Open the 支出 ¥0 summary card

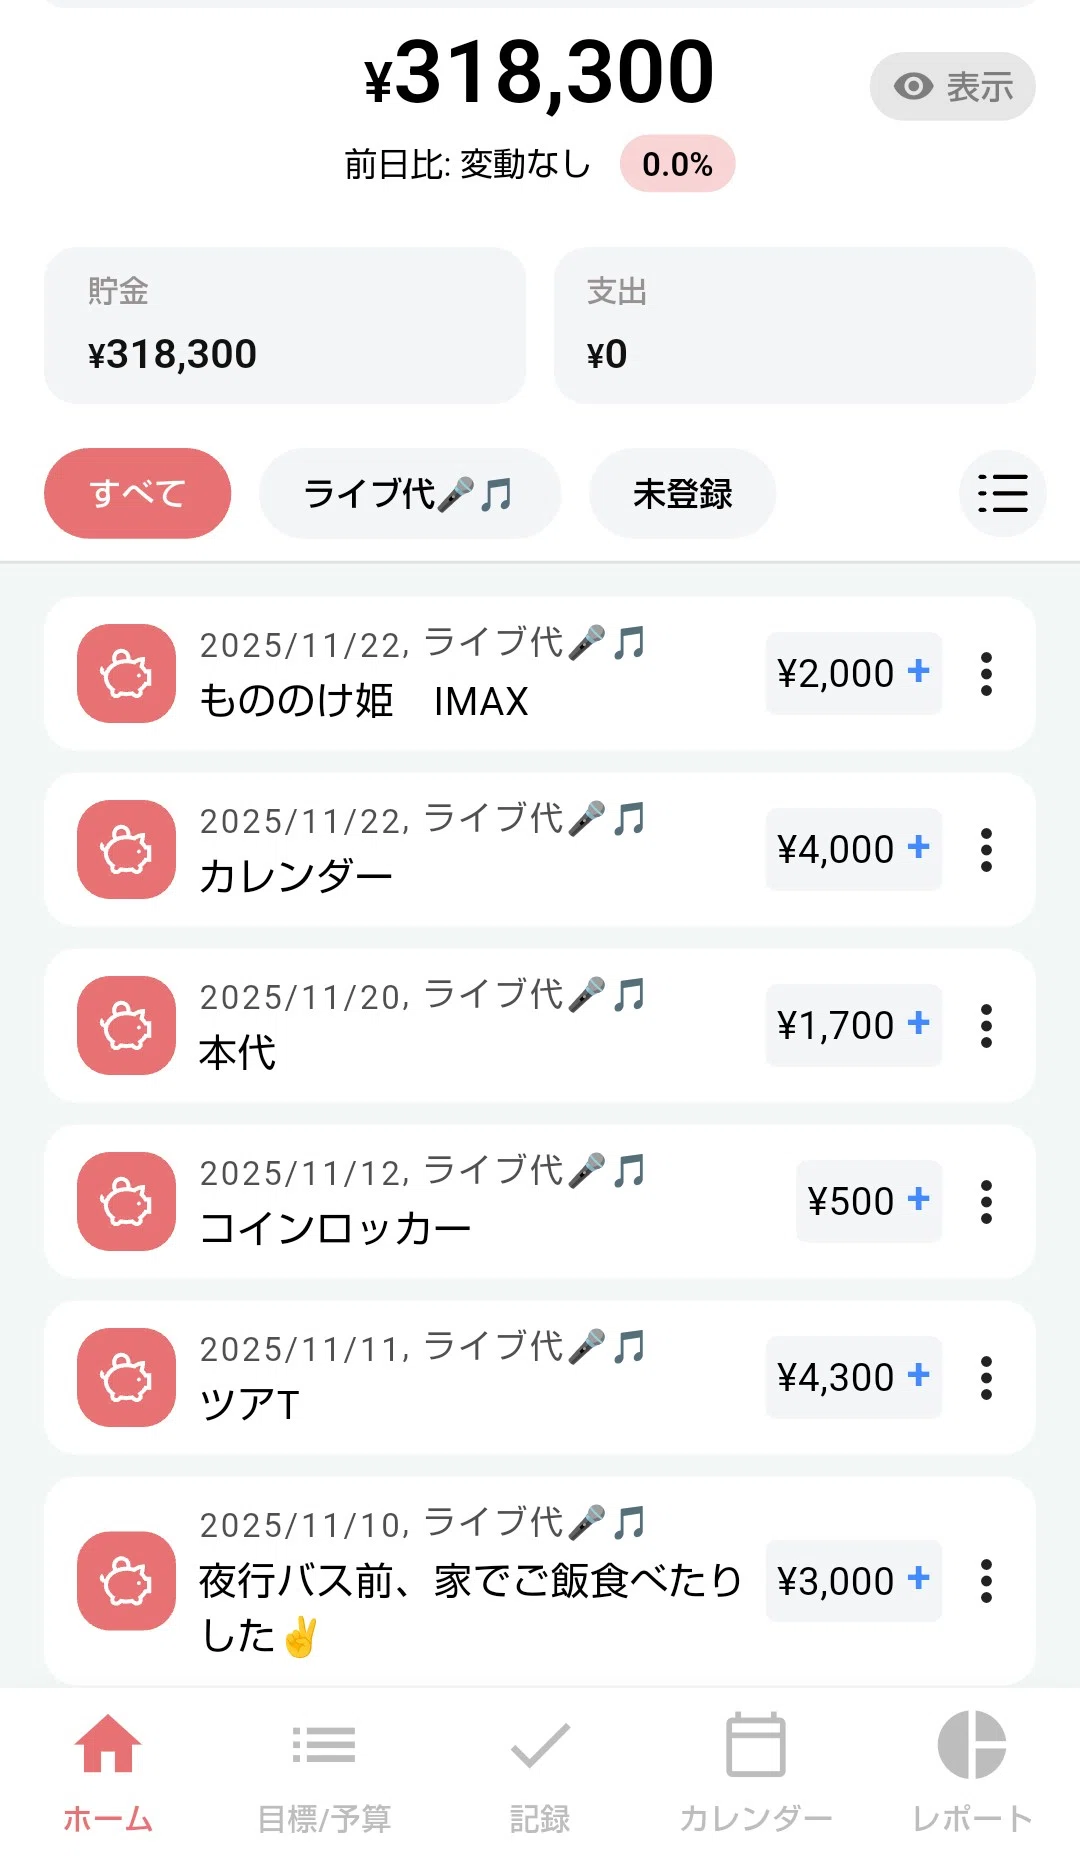click(795, 325)
